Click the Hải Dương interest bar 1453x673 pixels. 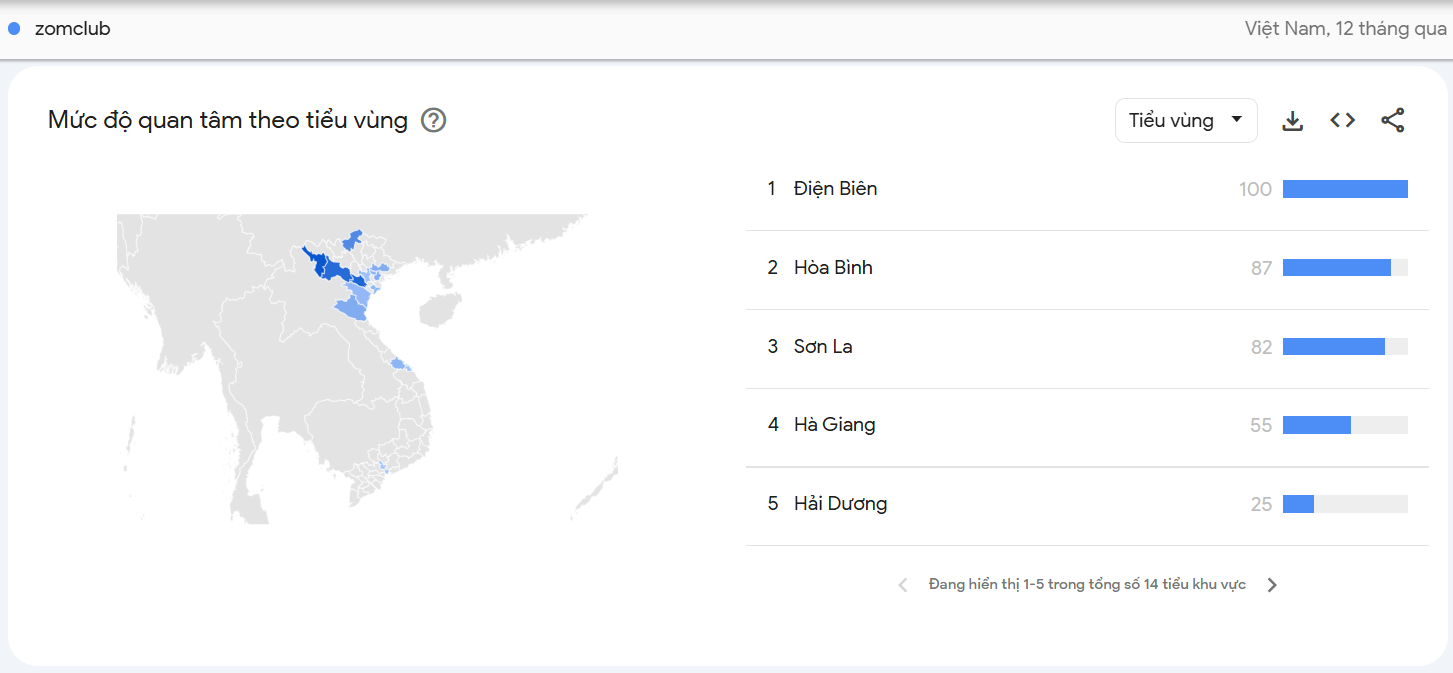(x=1298, y=504)
